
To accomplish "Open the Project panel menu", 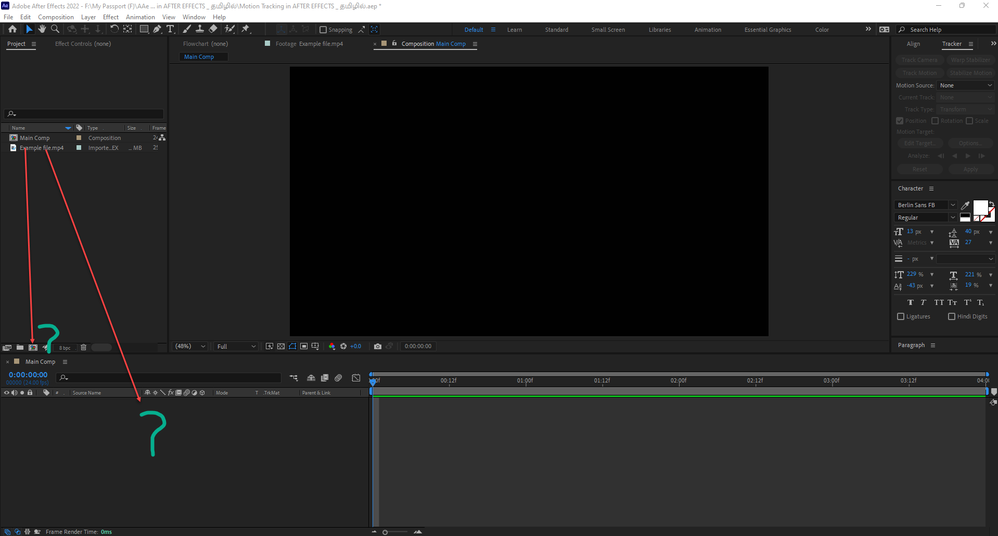I will (x=34, y=44).
